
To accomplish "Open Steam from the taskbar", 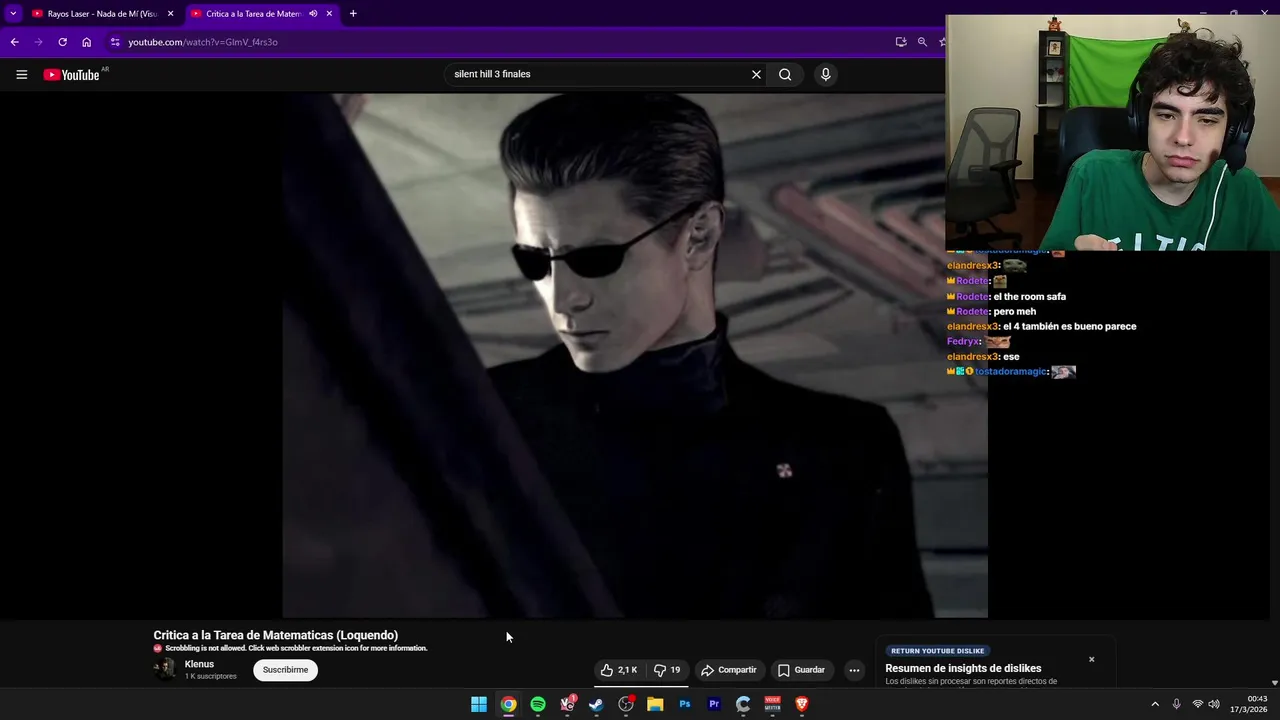I will point(596,704).
